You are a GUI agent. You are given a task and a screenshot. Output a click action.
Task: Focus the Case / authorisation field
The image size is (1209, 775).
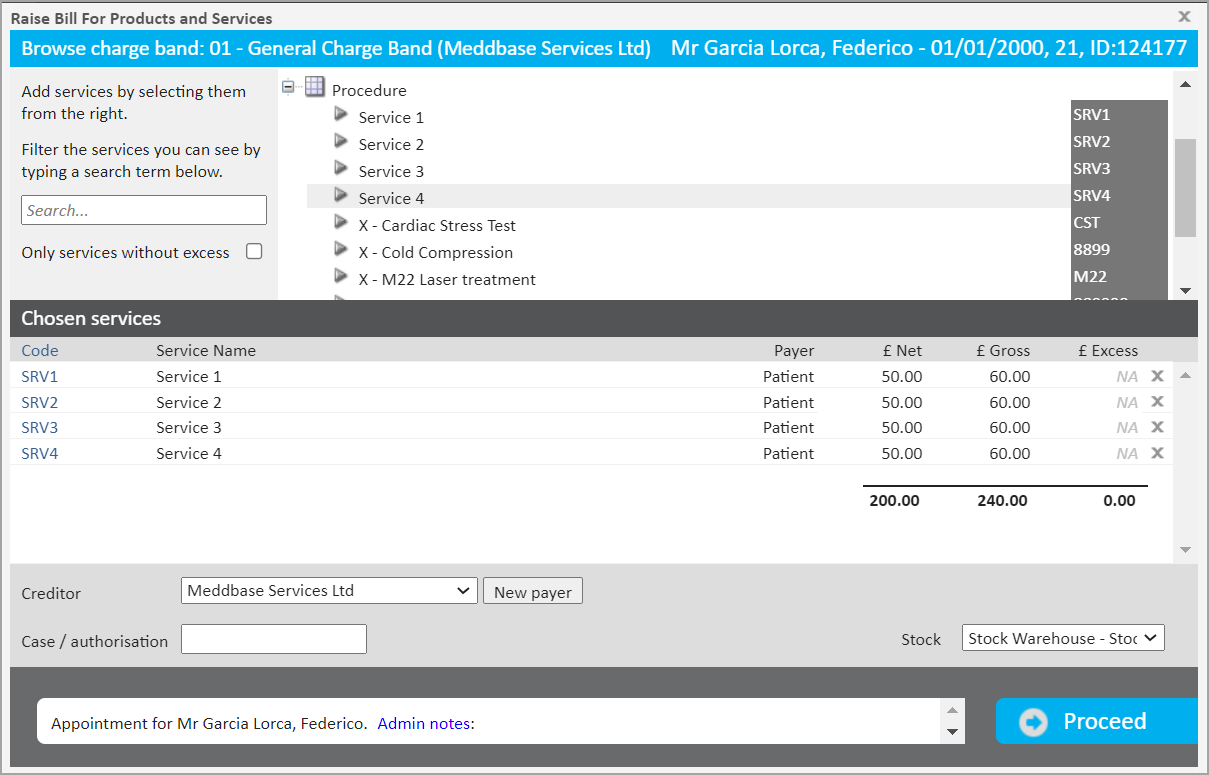tap(274, 639)
